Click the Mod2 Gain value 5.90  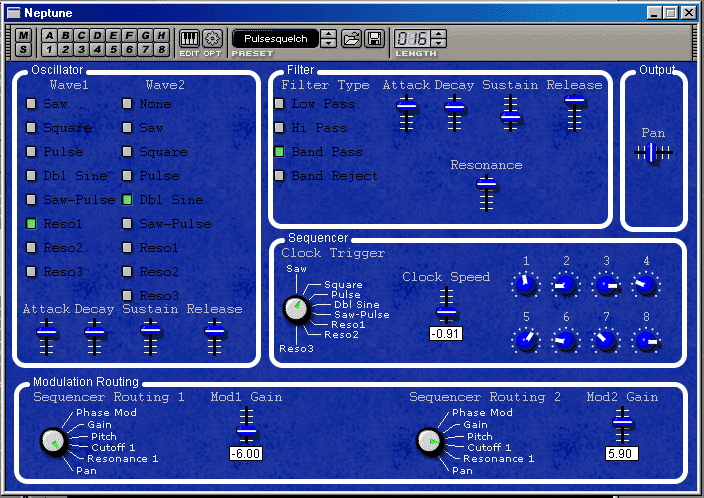click(621, 454)
